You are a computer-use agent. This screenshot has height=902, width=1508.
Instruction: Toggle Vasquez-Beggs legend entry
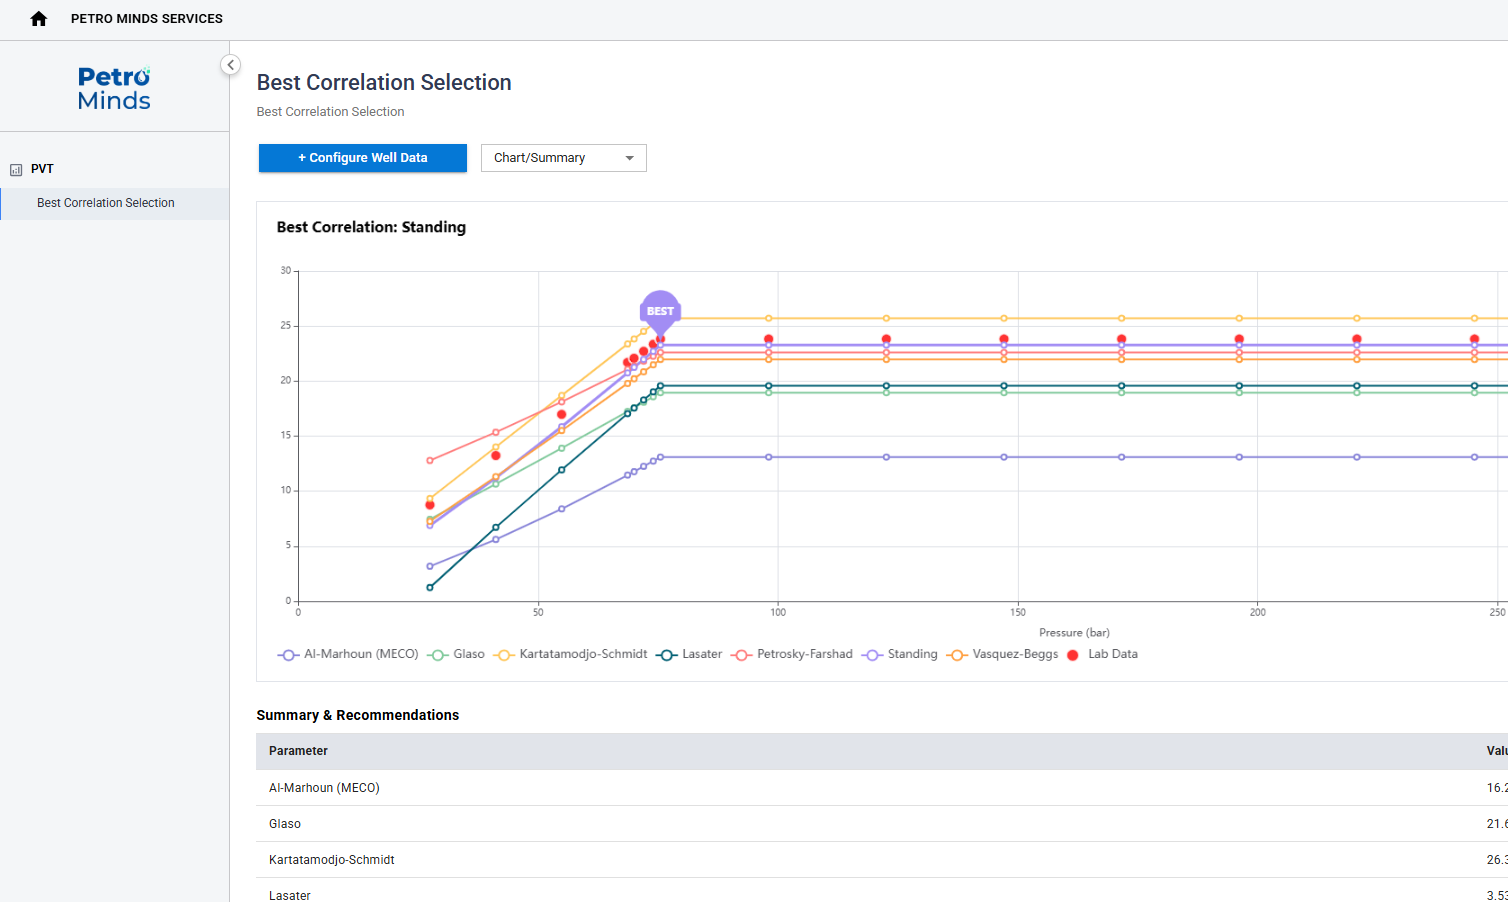pos(1002,655)
